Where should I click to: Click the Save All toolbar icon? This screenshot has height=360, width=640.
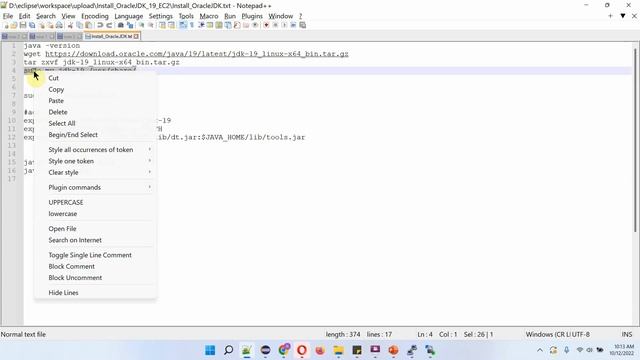[32, 25]
